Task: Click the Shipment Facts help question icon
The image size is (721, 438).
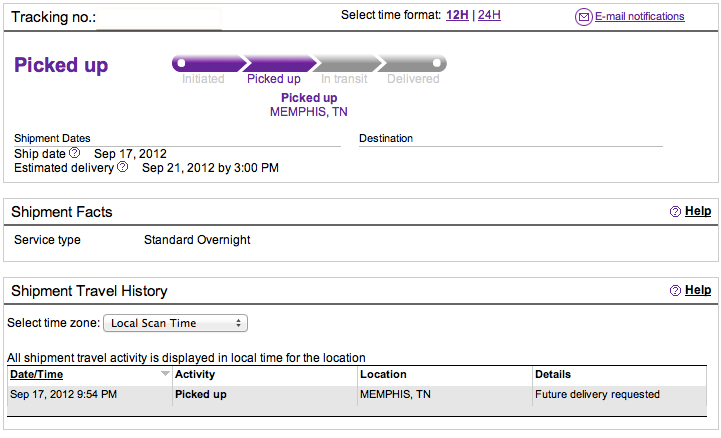Action: [675, 211]
